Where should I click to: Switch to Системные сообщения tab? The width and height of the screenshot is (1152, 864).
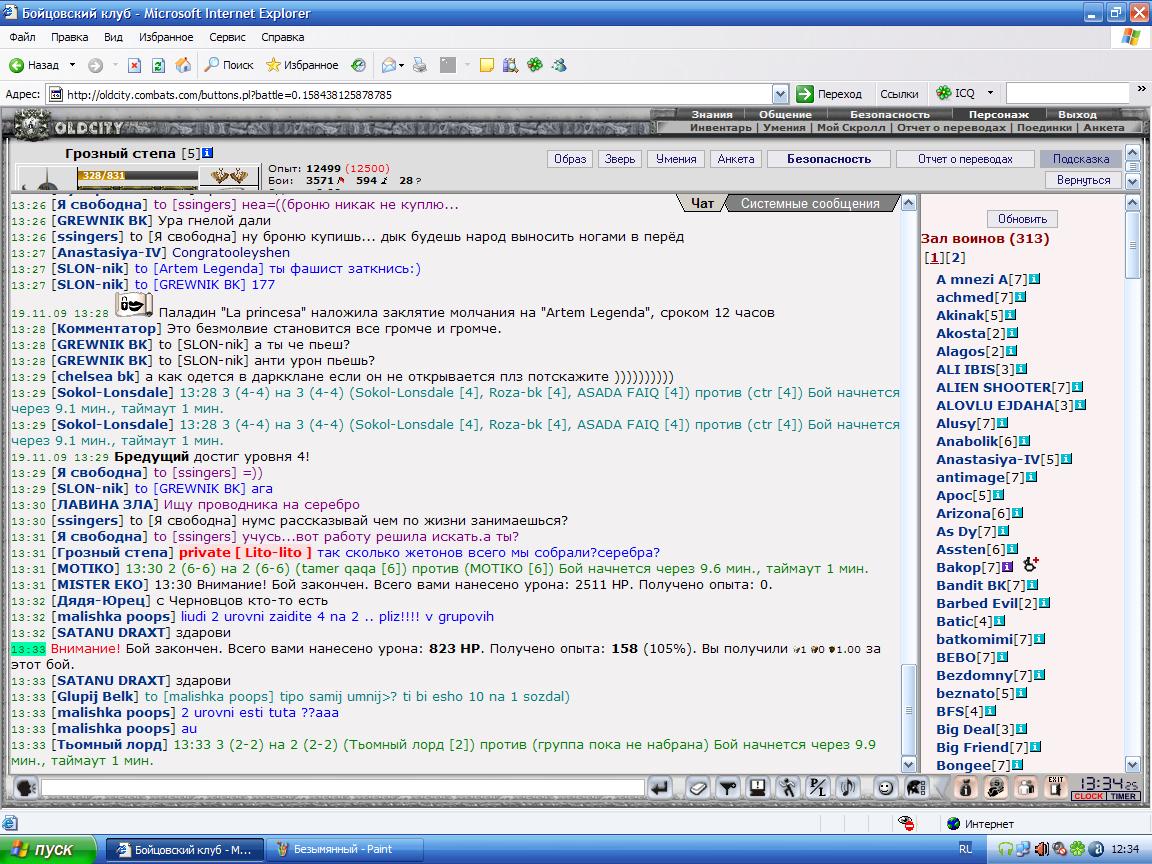click(x=810, y=204)
